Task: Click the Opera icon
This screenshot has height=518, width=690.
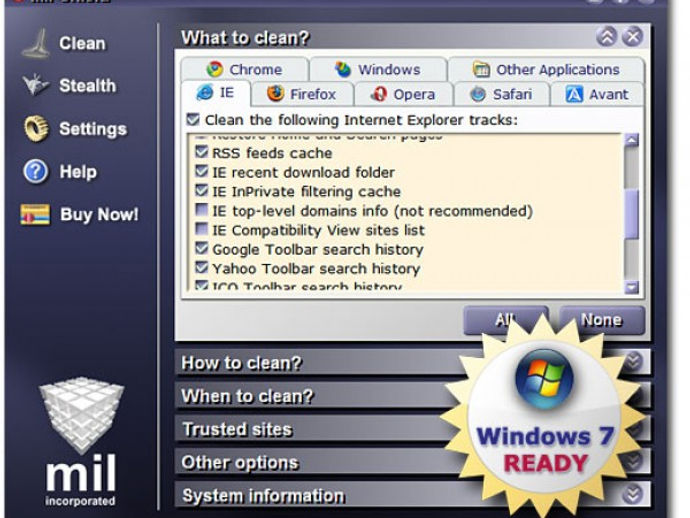Action: [378, 94]
